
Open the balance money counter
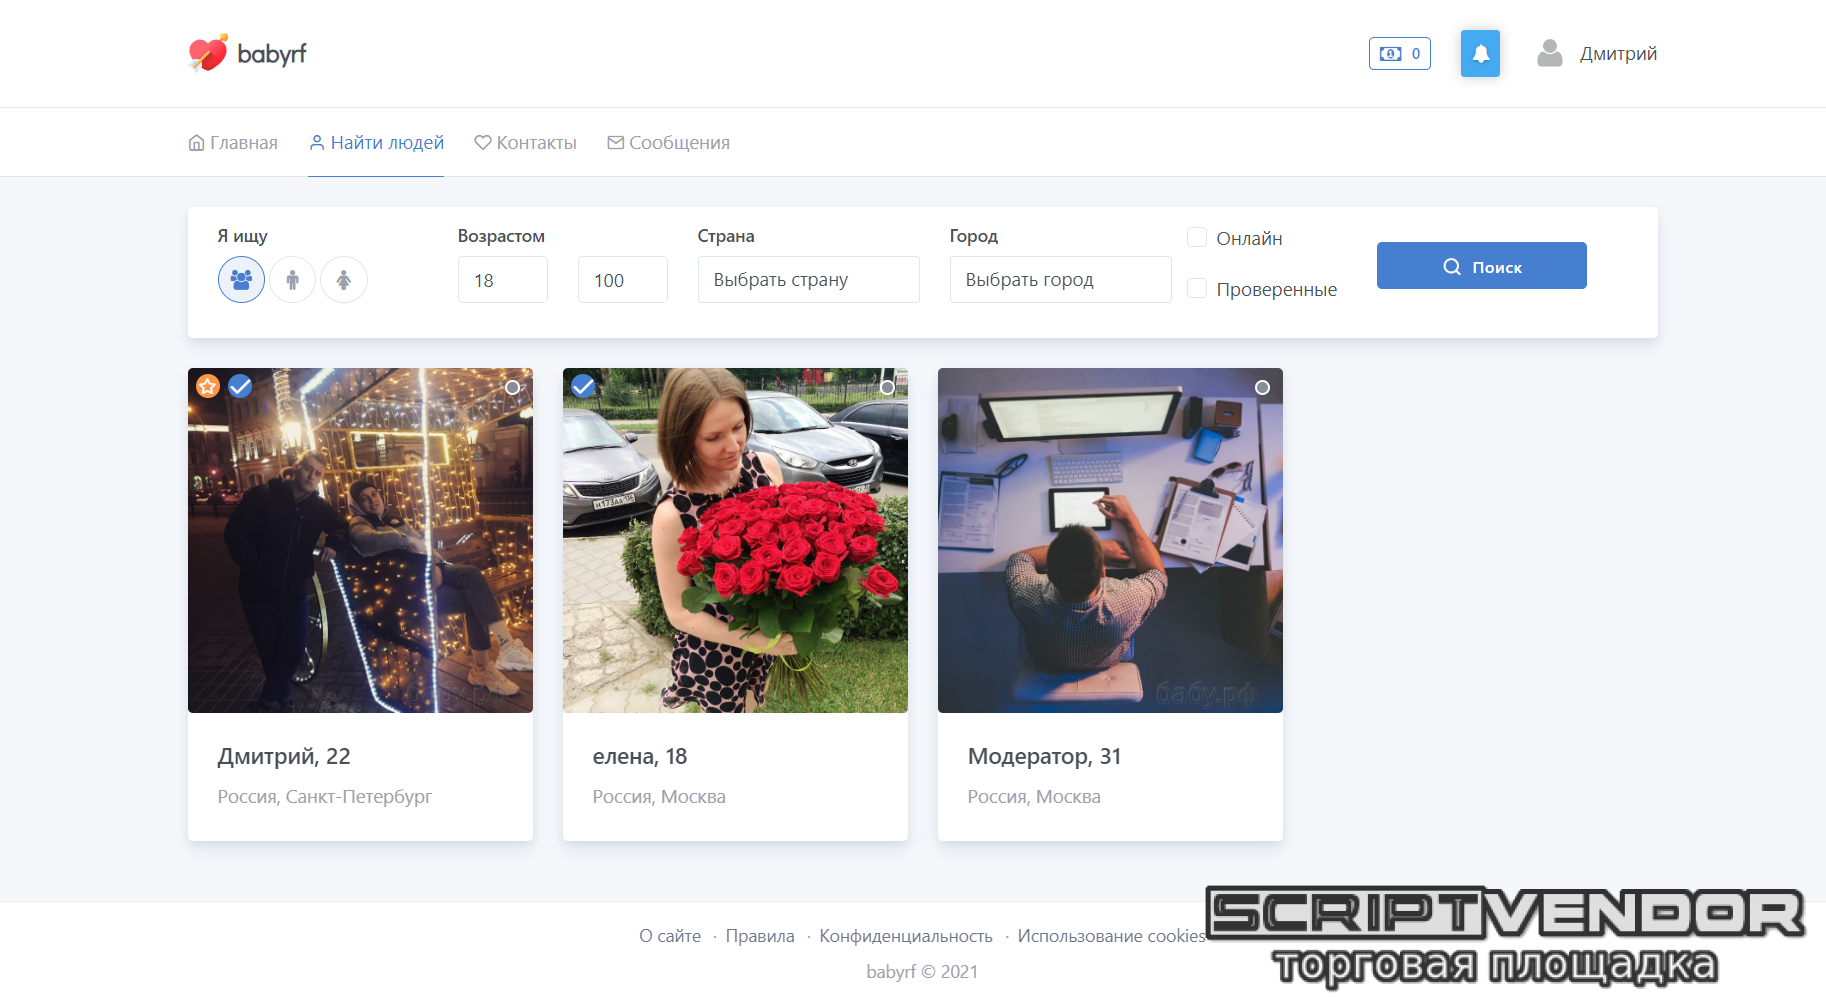pyautogui.click(x=1399, y=54)
